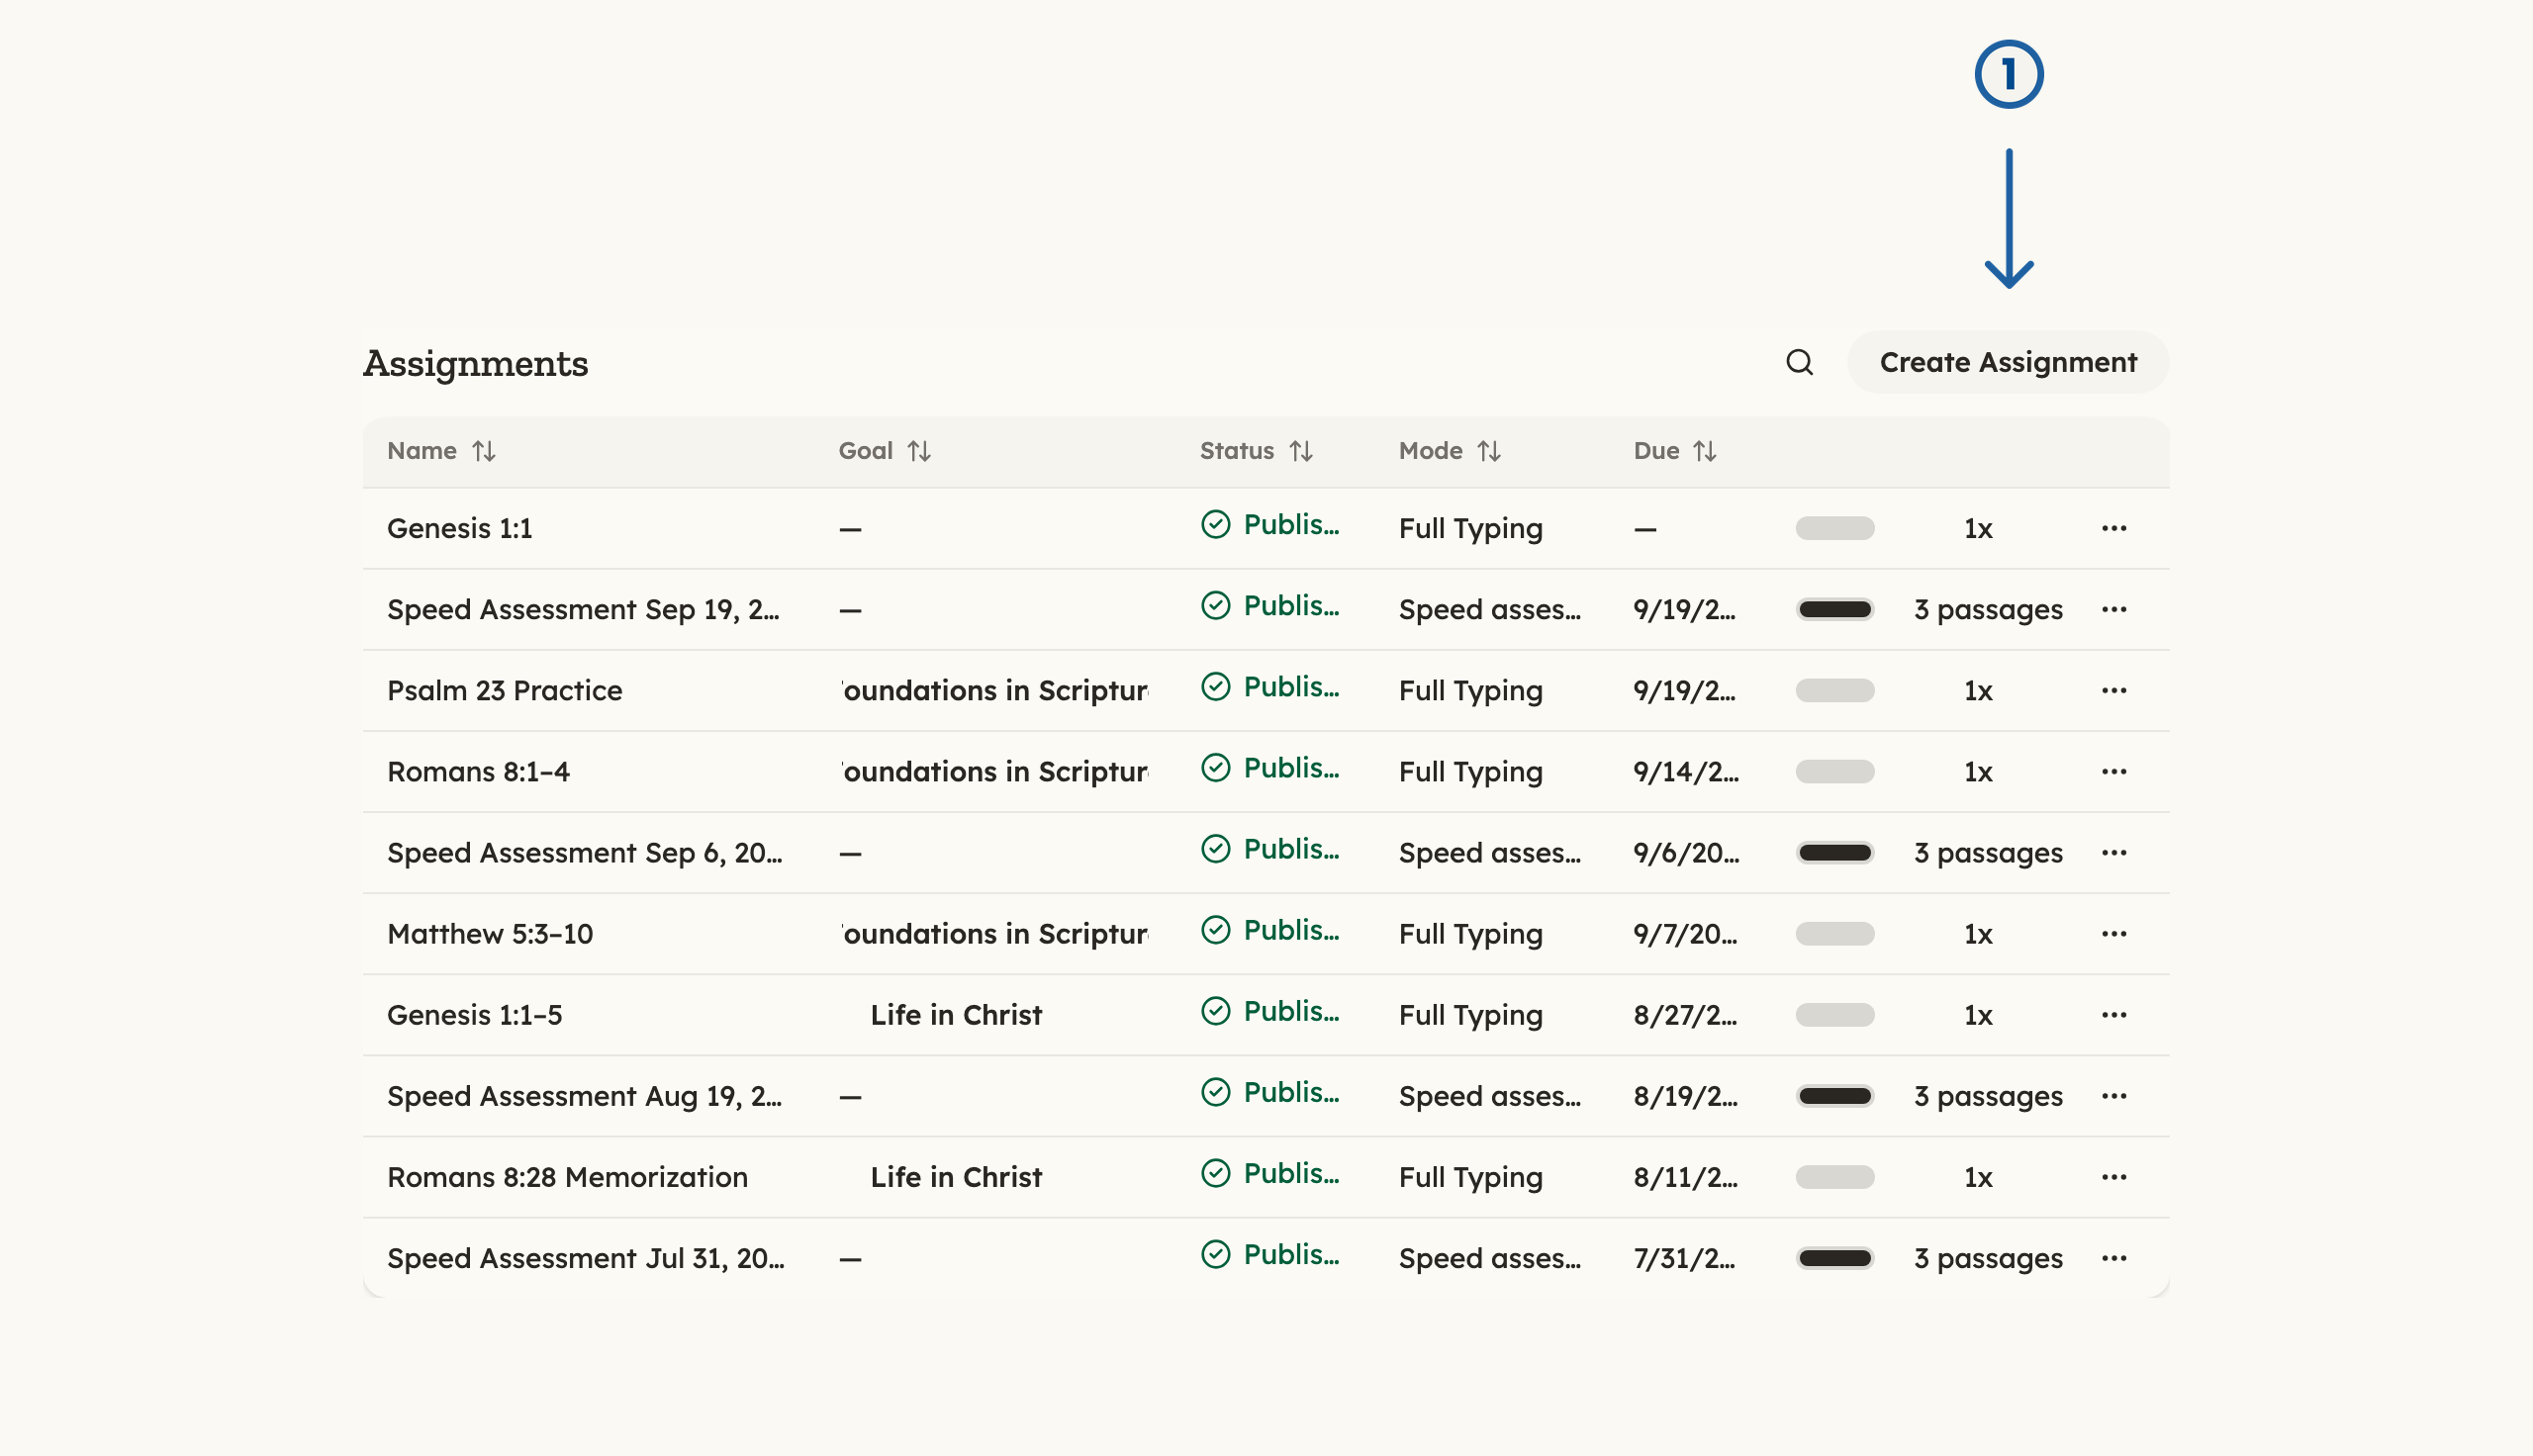Open more options for Speed Assessment Sep 6
The height and width of the screenshot is (1456, 2533).
2114,852
